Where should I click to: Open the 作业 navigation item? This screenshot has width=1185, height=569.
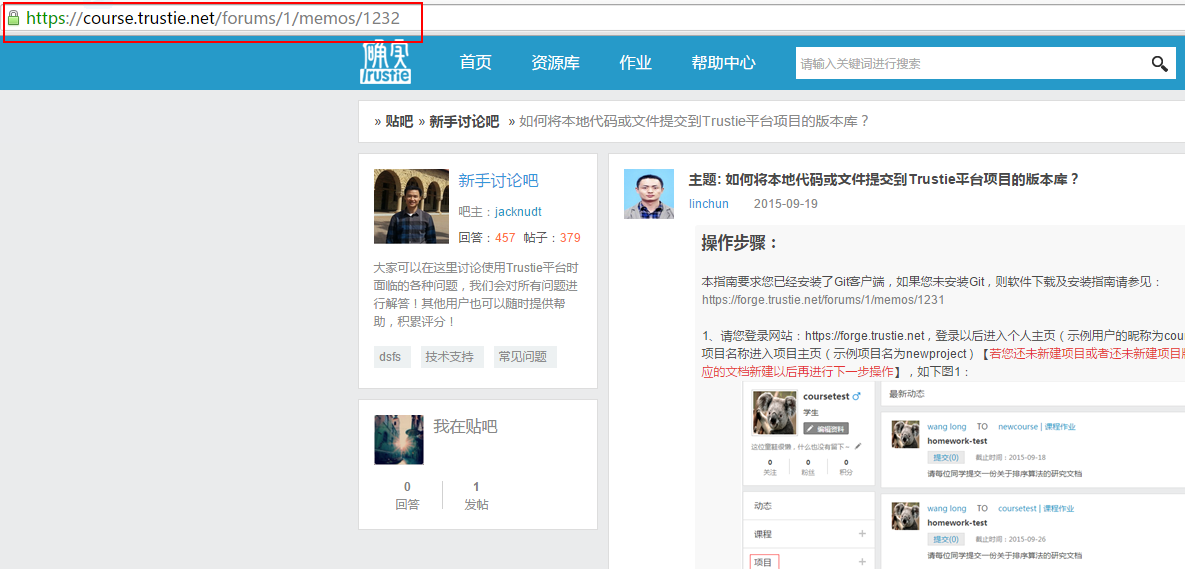coord(636,63)
